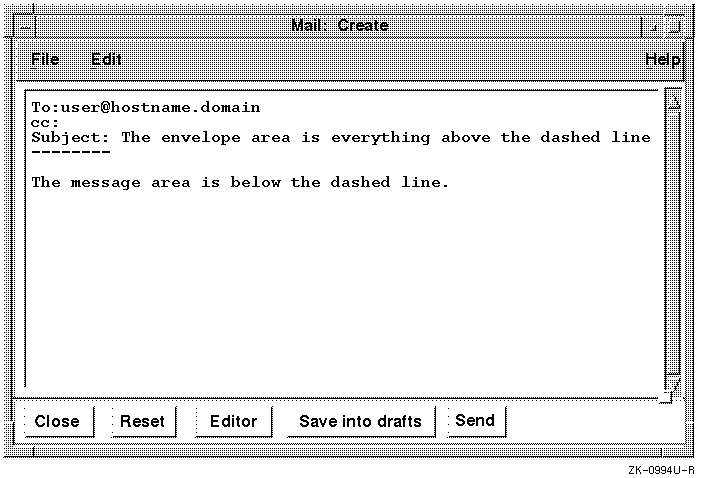Image resolution: width=704 pixels, height=478 pixels.
Task: Click the dashed separator line
Action: (x=70, y=152)
